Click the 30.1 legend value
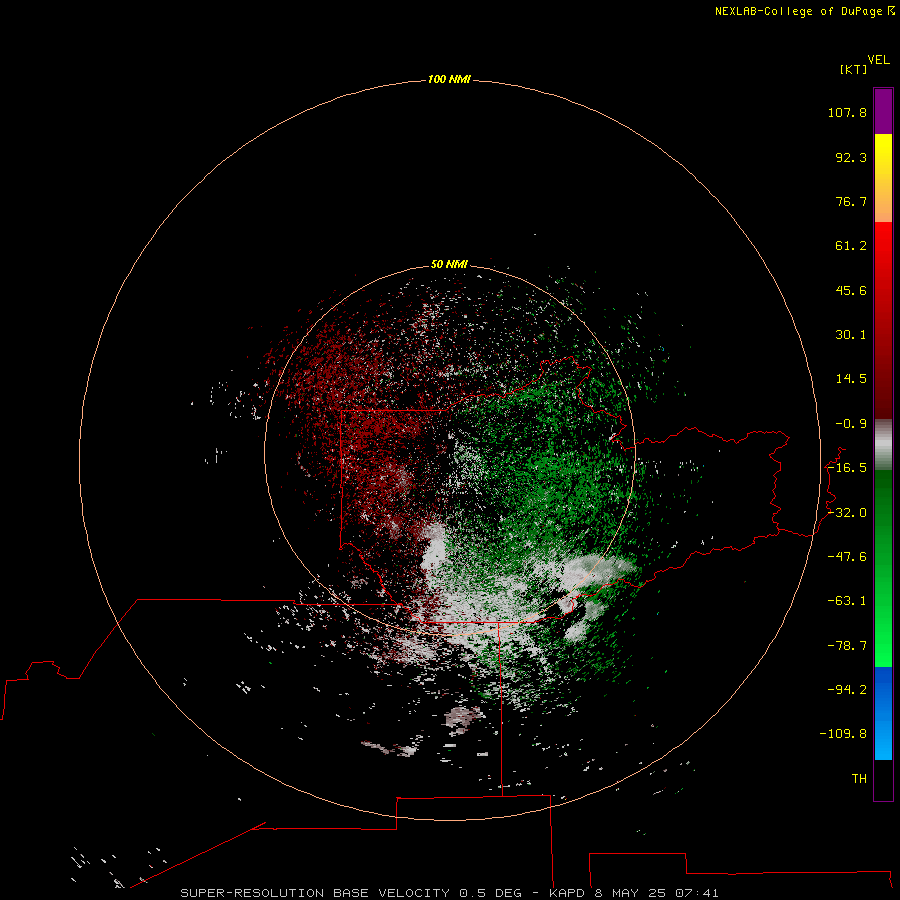 click(851, 335)
